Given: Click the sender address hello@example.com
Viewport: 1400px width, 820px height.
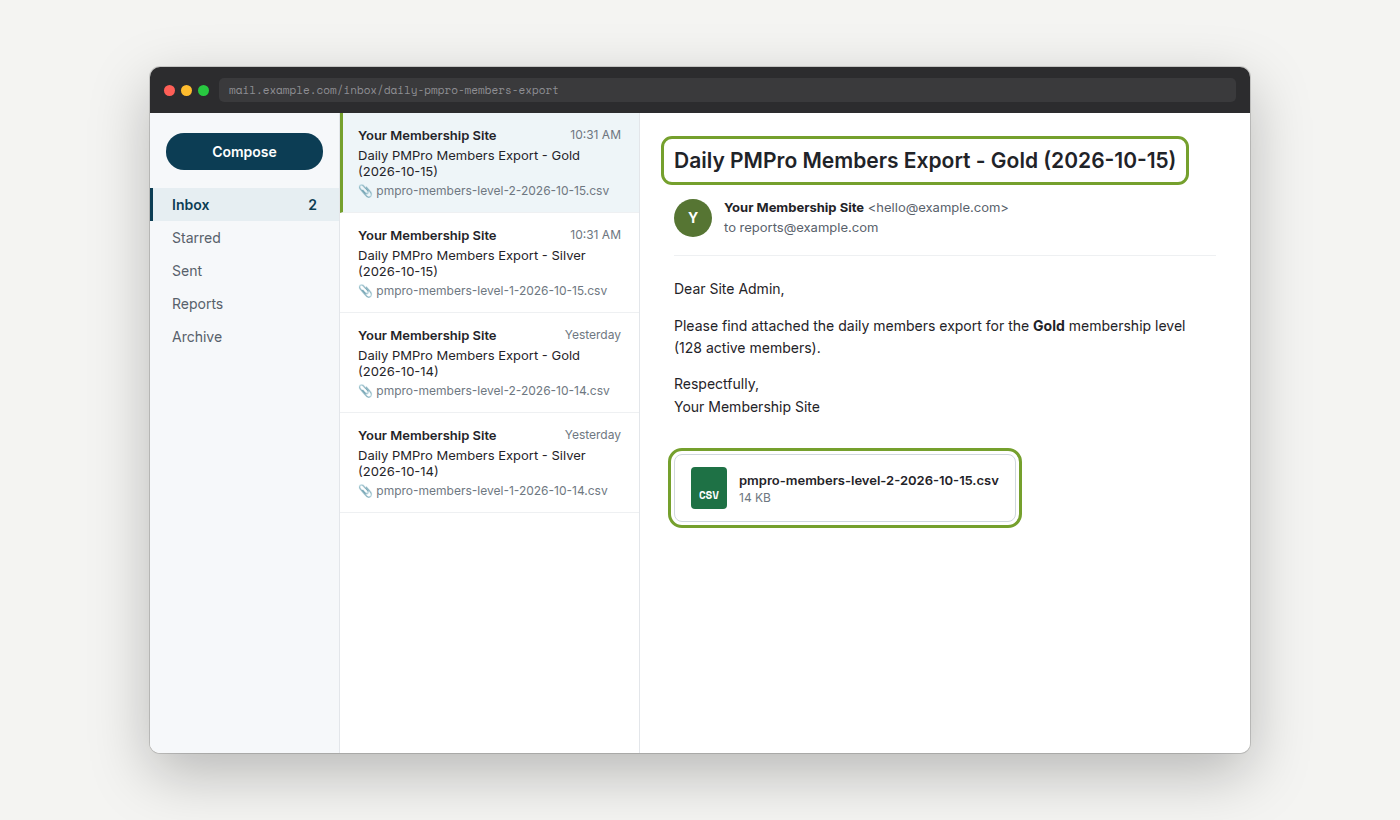Looking at the screenshot, I should (x=938, y=208).
